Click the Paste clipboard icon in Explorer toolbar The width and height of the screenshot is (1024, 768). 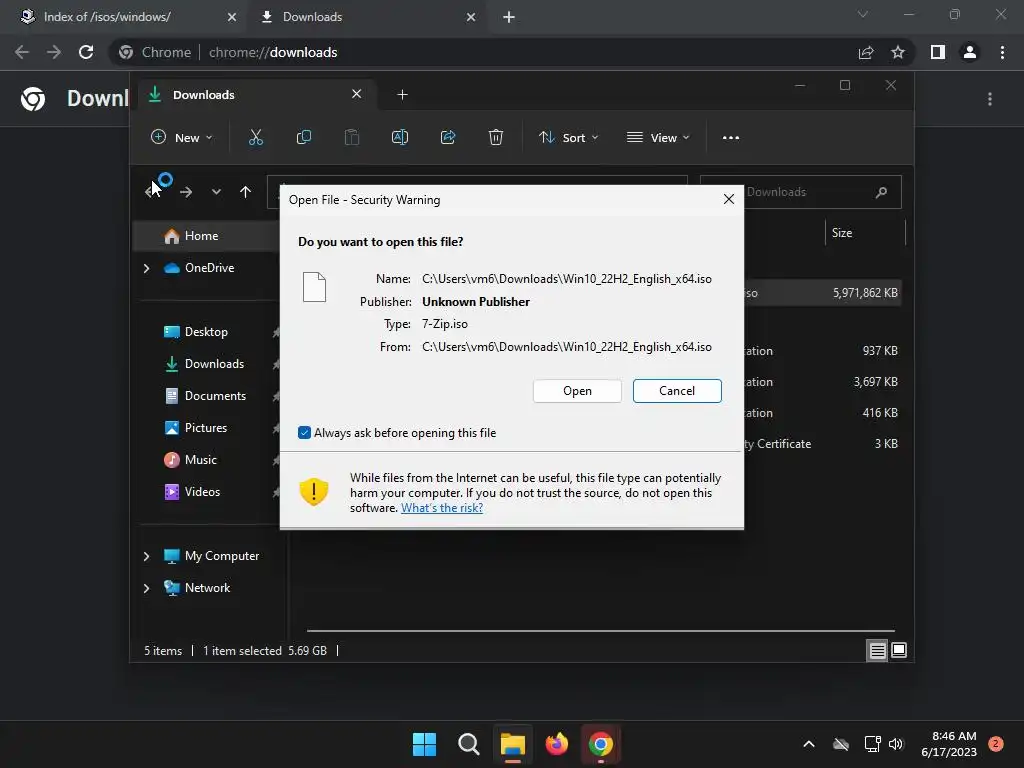pos(351,137)
